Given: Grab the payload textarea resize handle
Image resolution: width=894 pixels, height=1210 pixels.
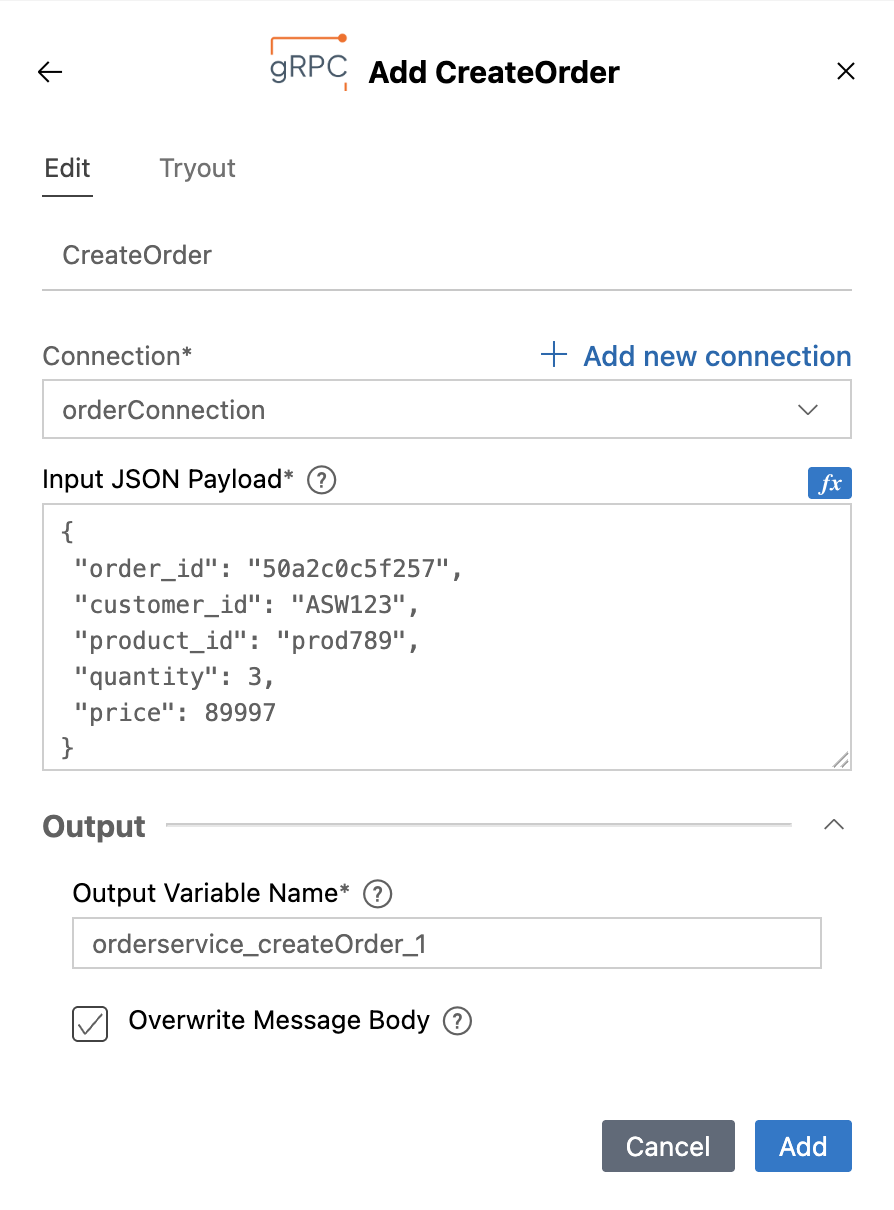Looking at the screenshot, I should click(x=841, y=760).
